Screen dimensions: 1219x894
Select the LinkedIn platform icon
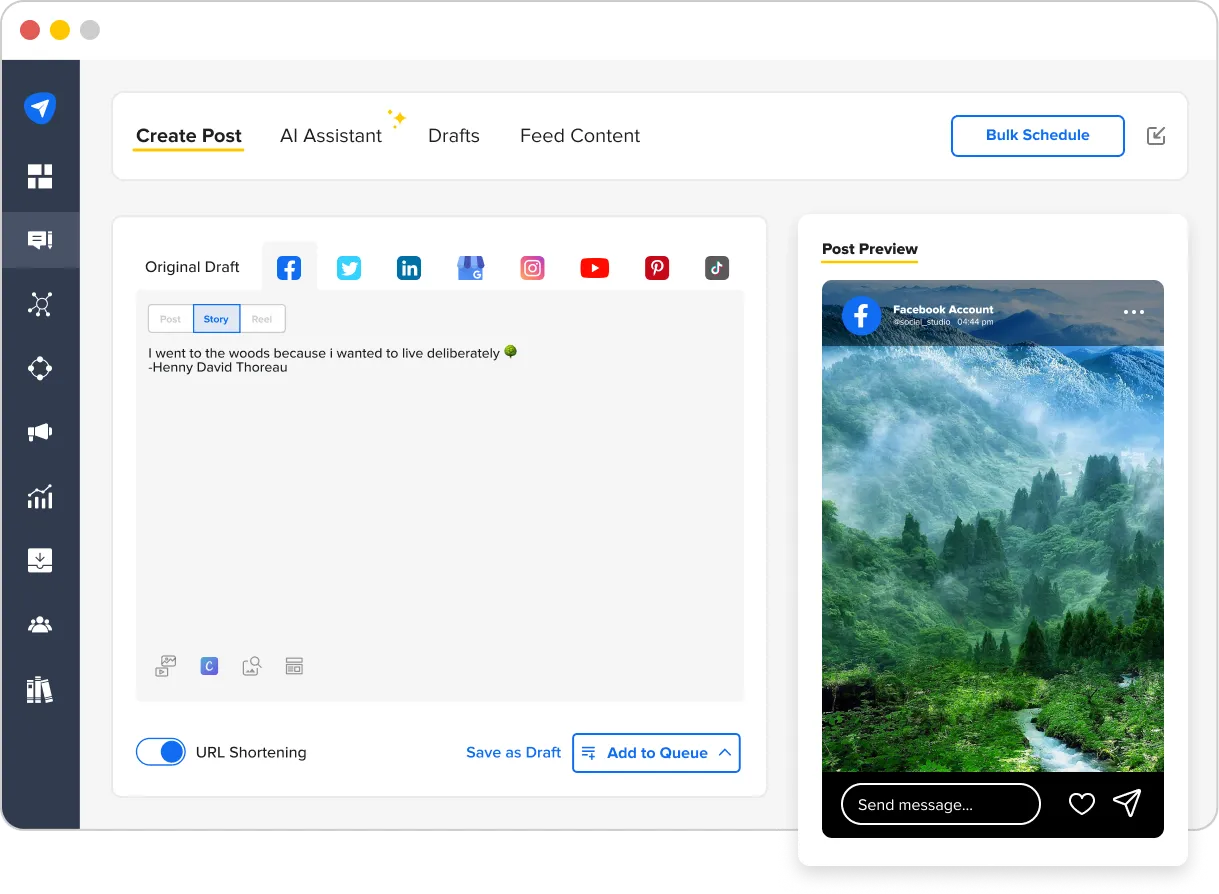click(x=409, y=268)
